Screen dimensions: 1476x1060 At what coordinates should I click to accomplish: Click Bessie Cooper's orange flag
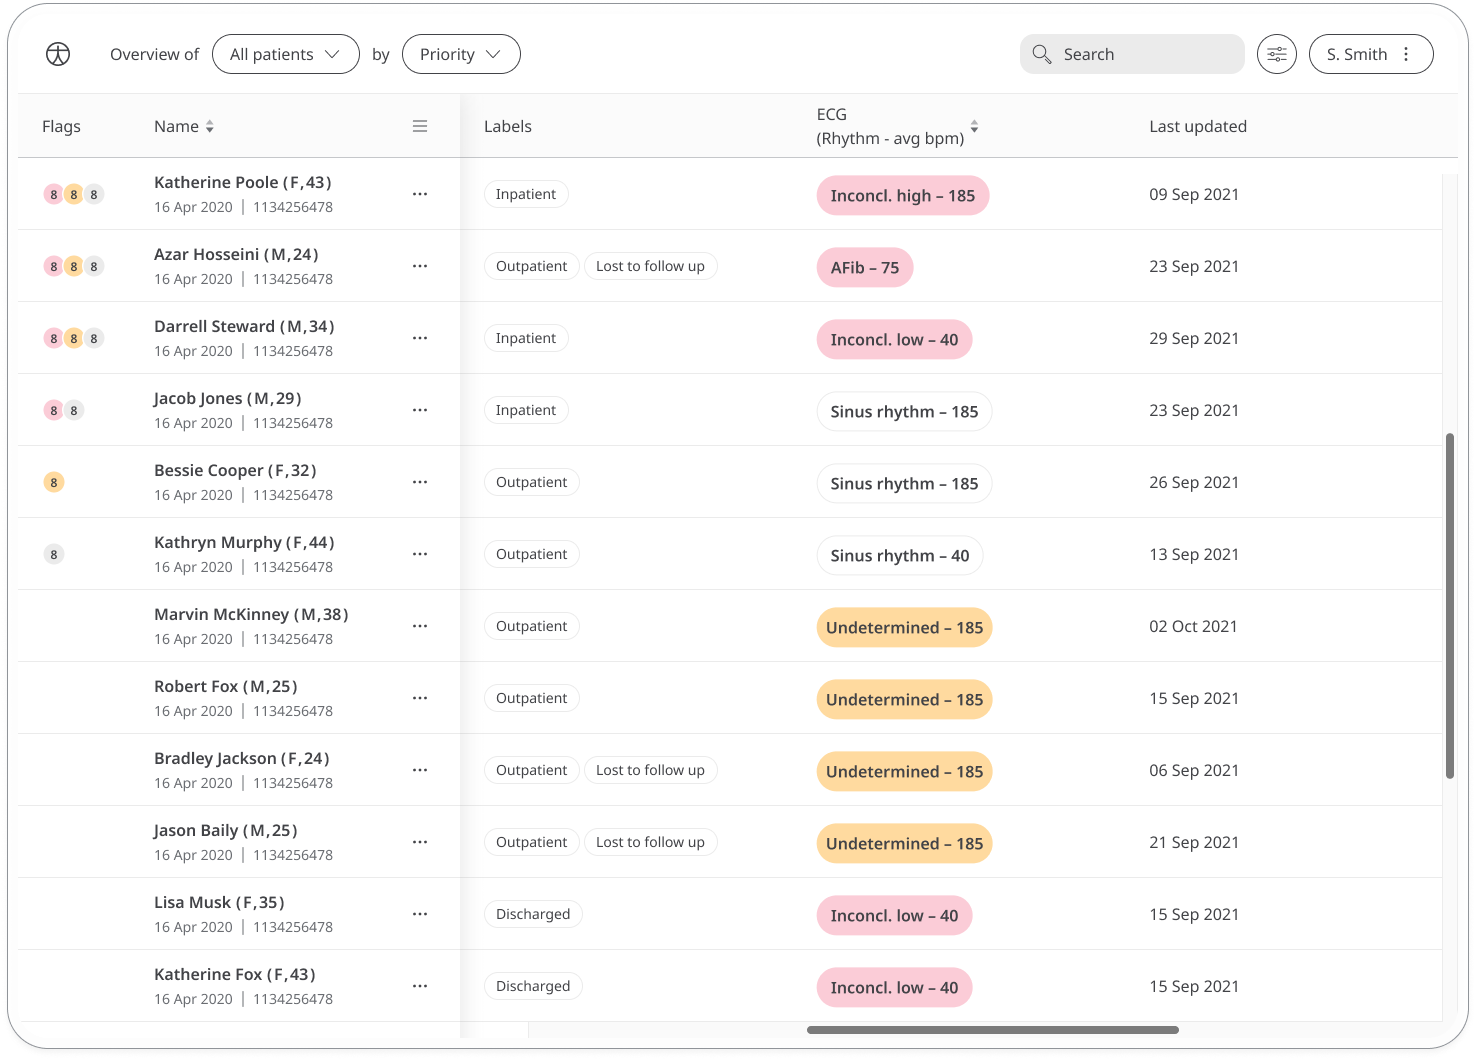point(54,483)
